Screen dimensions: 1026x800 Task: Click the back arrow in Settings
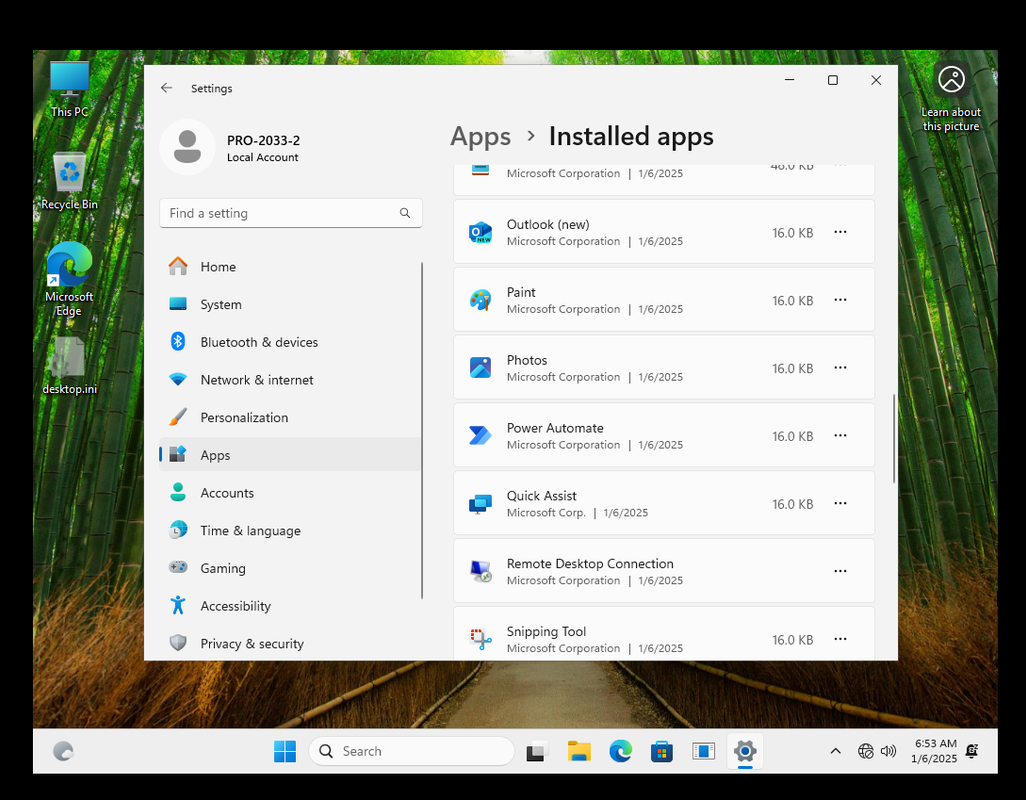click(167, 88)
